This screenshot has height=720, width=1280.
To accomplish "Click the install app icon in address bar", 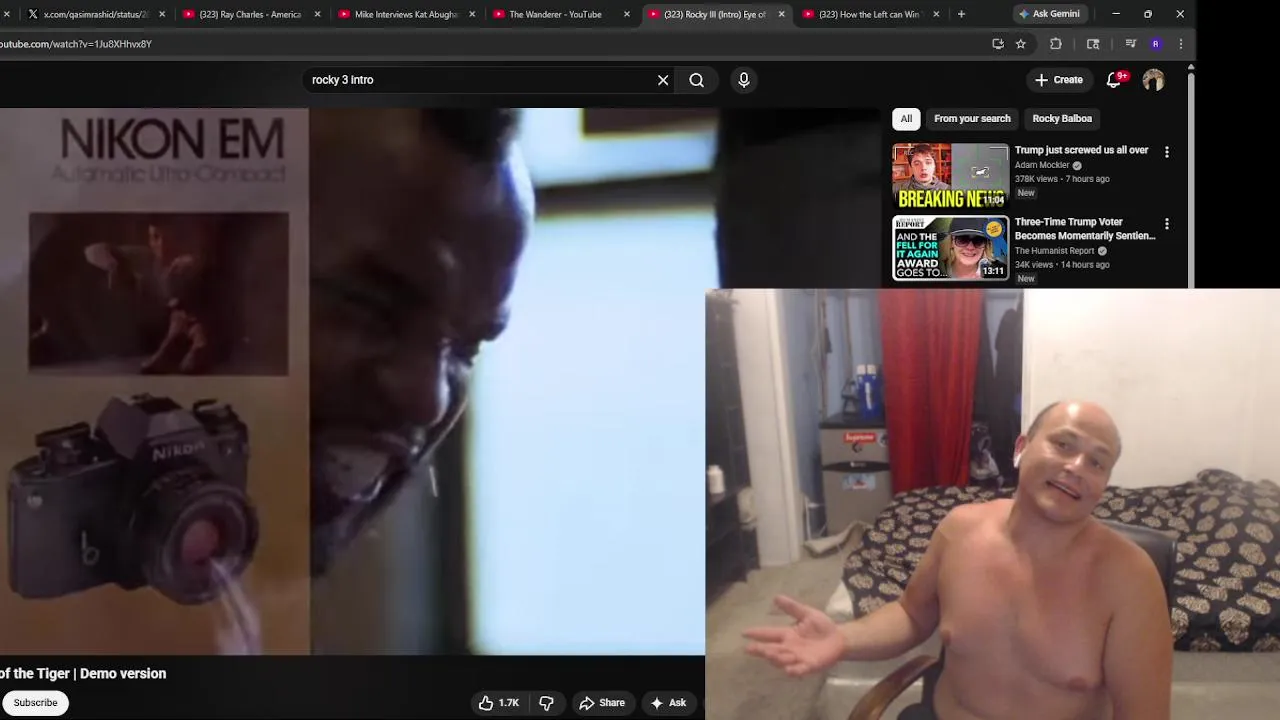I will [997, 44].
